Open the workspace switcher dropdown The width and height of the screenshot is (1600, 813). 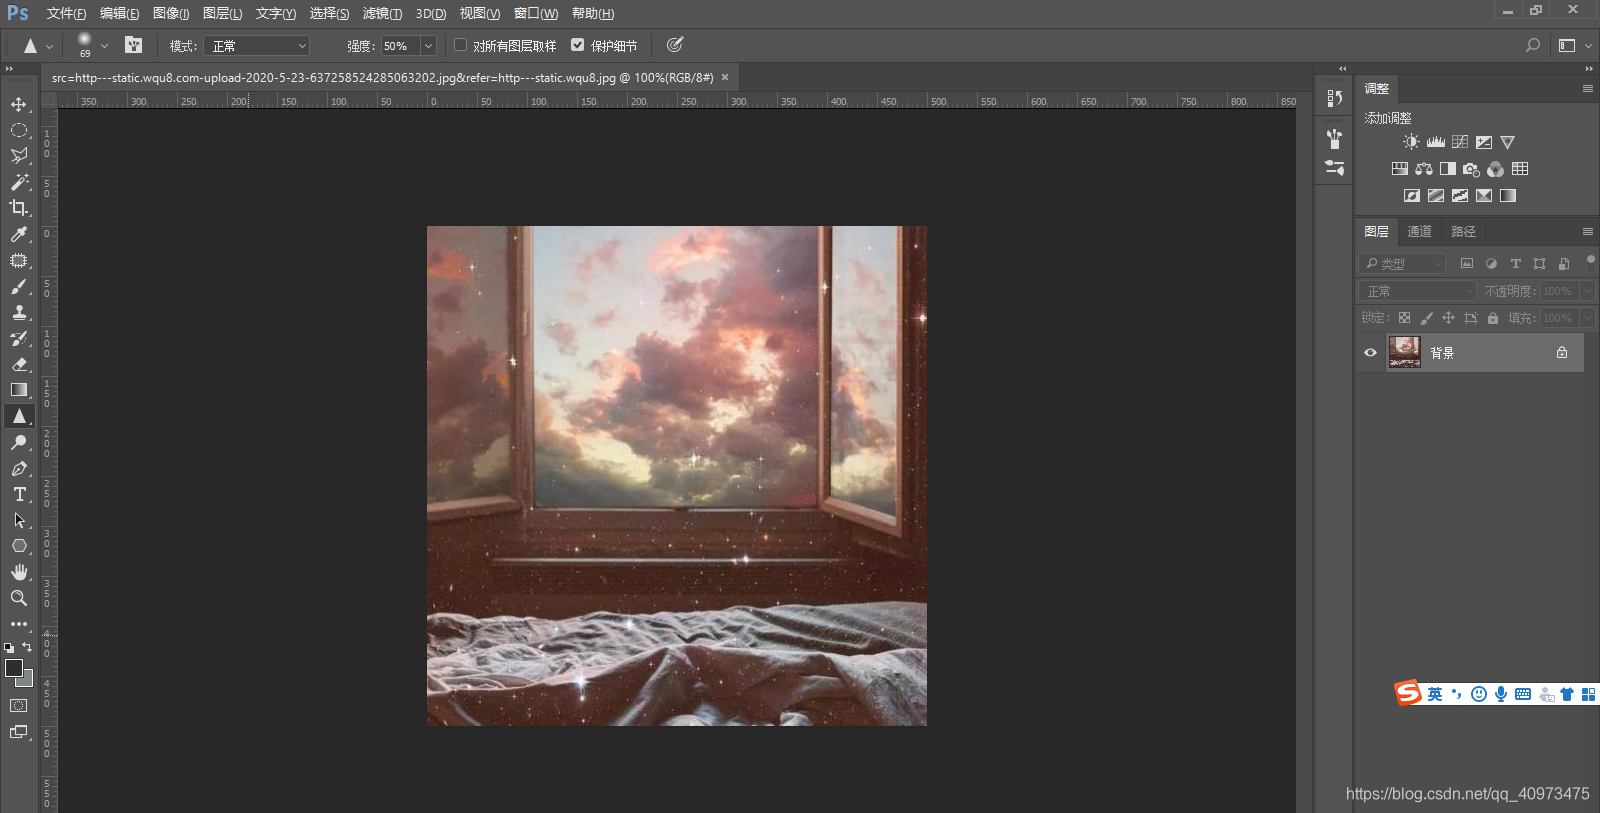[x=1574, y=45]
